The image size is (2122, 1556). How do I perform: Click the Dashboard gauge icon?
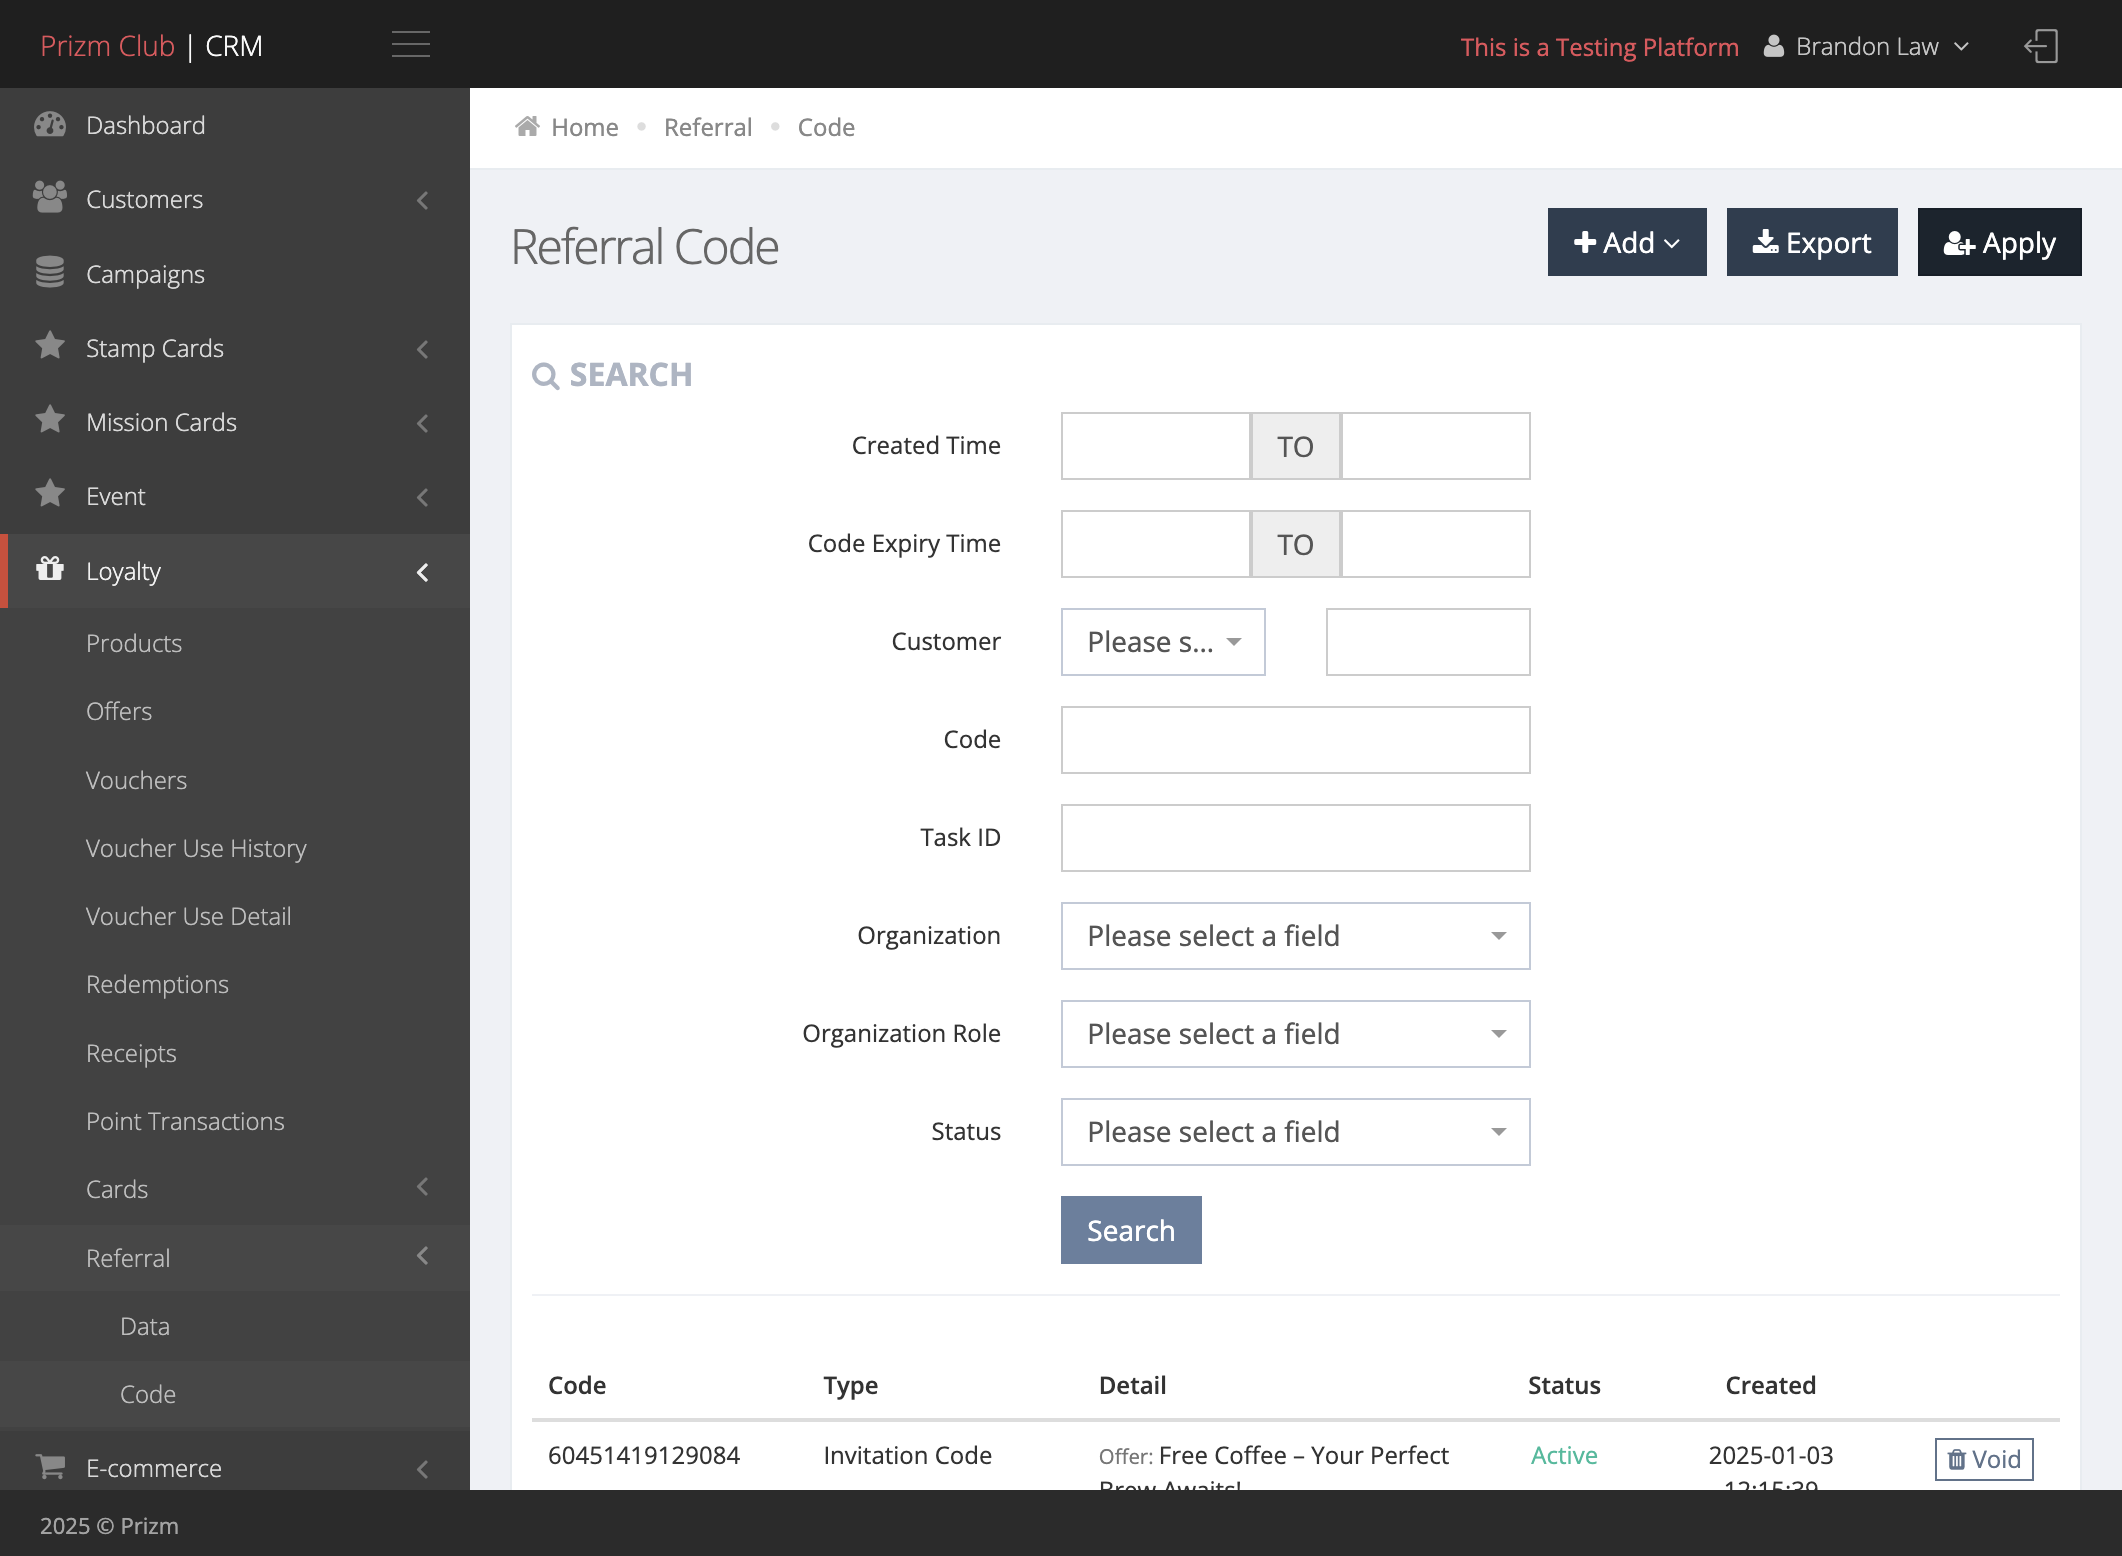click(50, 125)
